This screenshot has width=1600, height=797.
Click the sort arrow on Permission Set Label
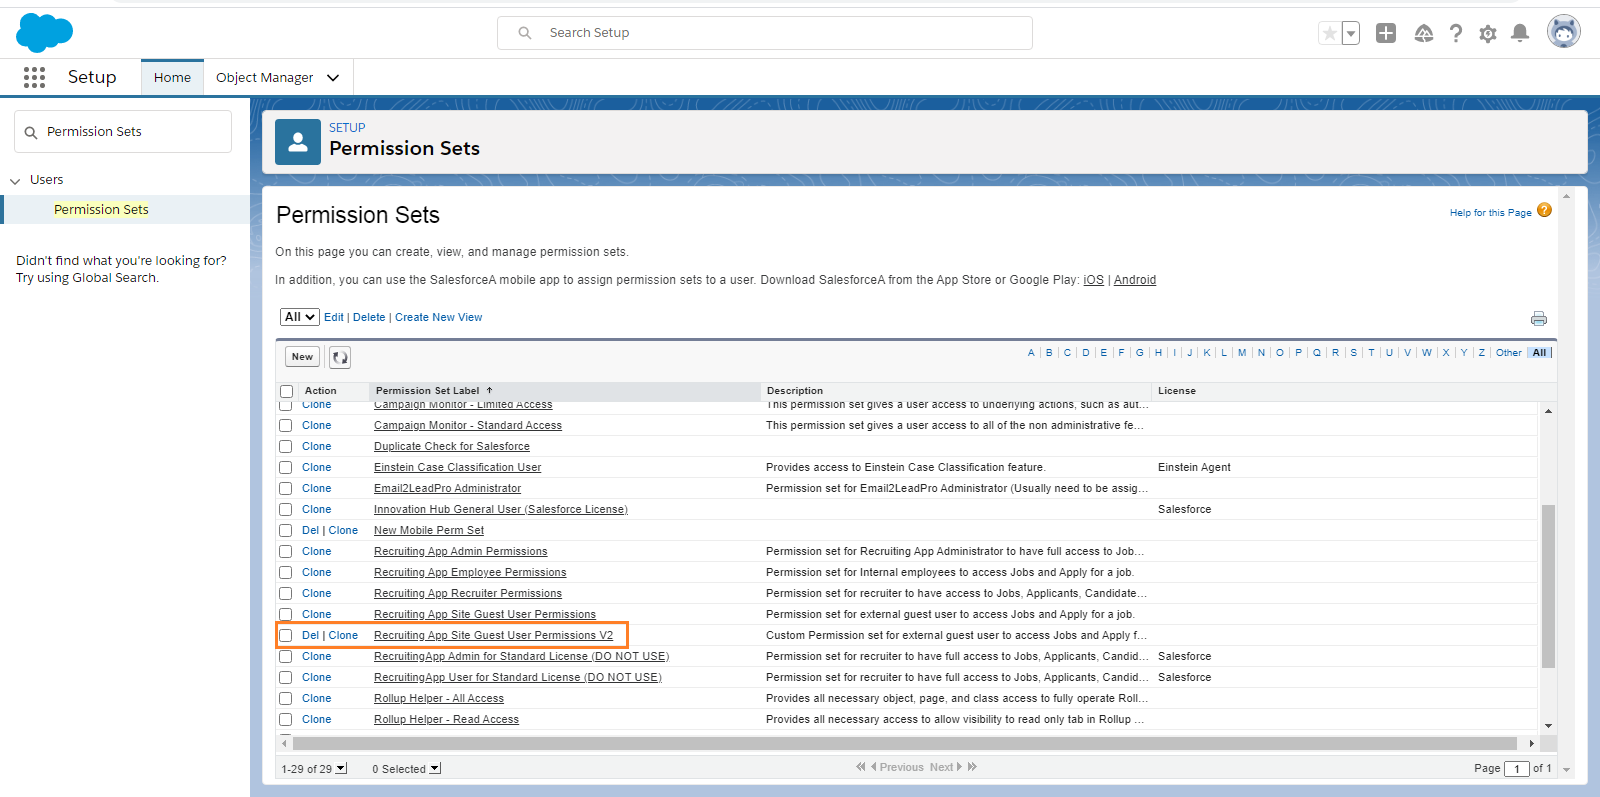point(489,391)
